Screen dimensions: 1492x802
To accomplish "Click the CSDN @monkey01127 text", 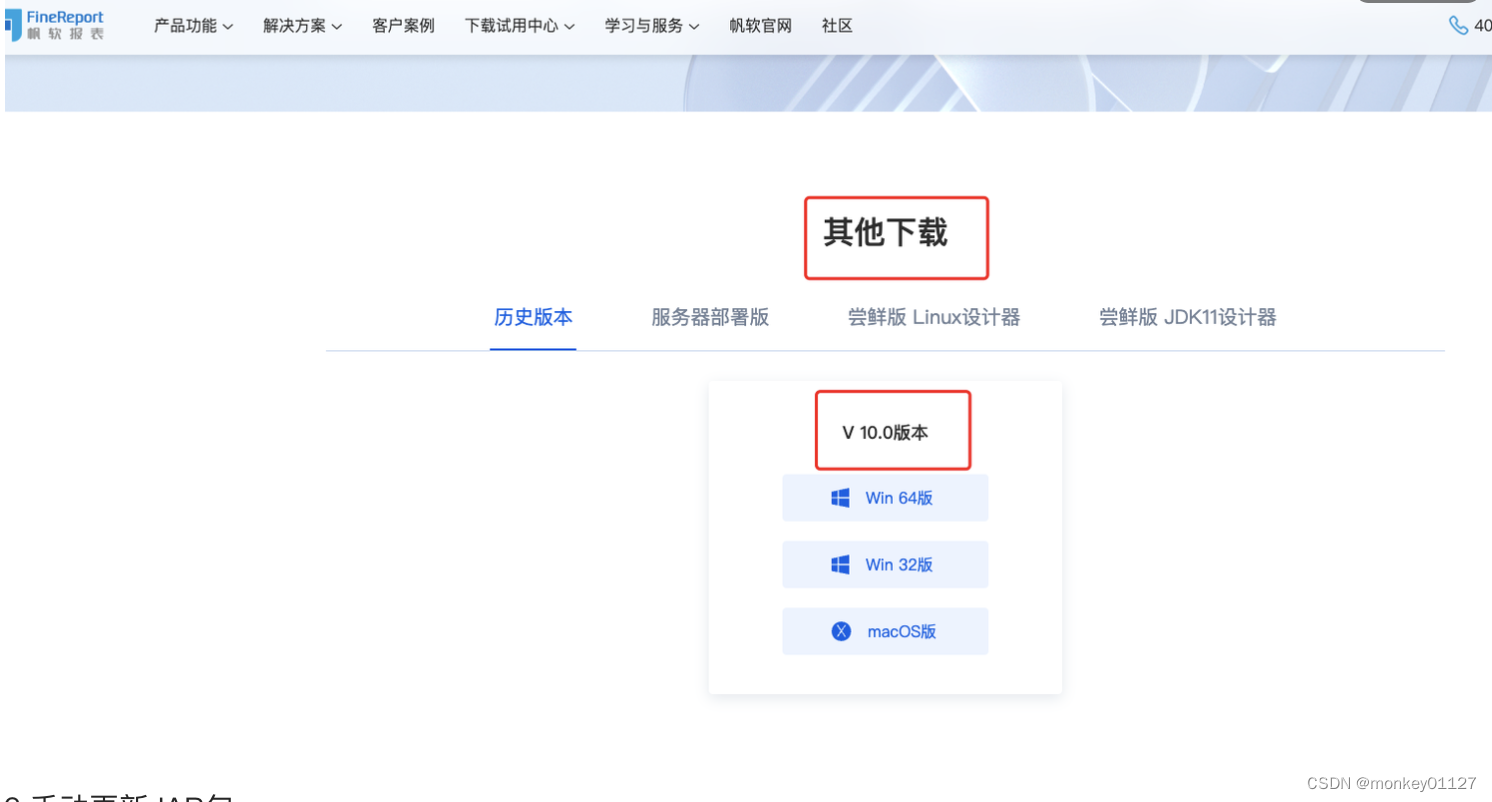I will point(1391,783).
